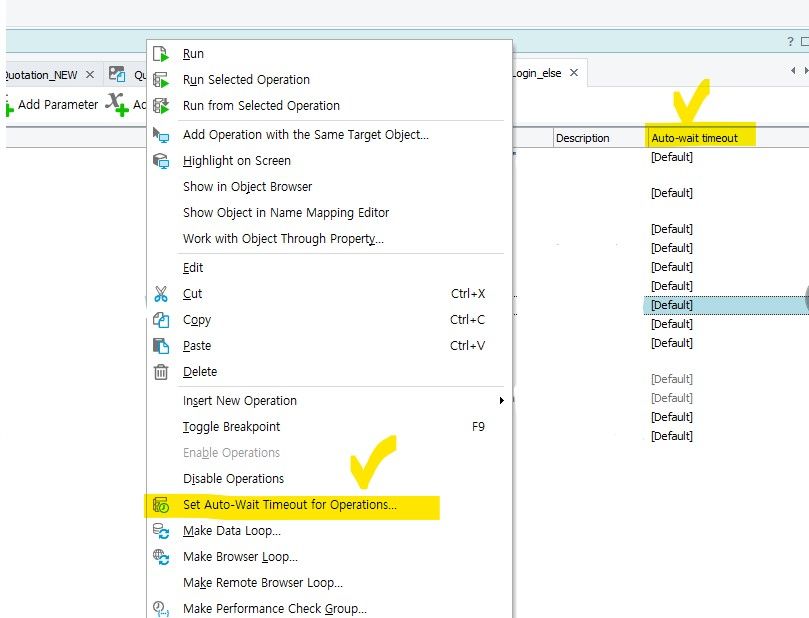Select Disable Operations menu entry
This screenshot has width=809, height=618.
click(233, 479)
